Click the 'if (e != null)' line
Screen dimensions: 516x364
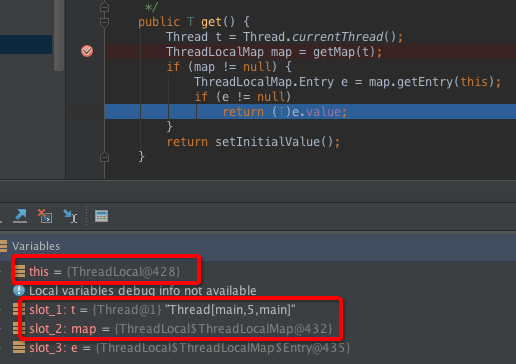point(243,97)
